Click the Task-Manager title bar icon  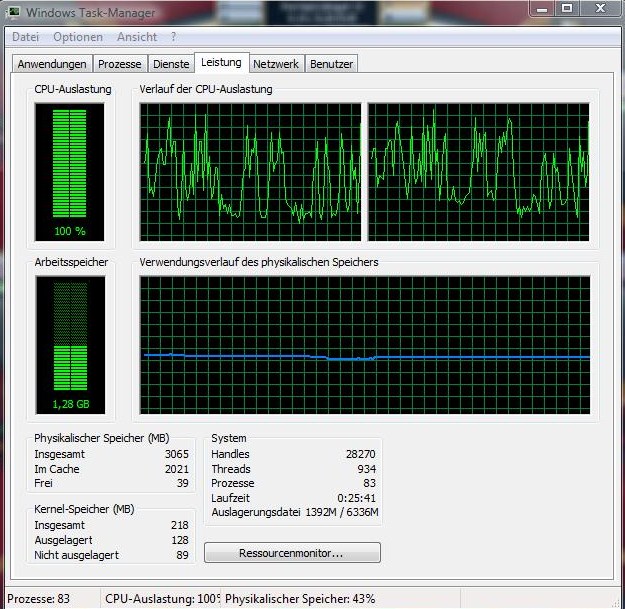(14, 11)
